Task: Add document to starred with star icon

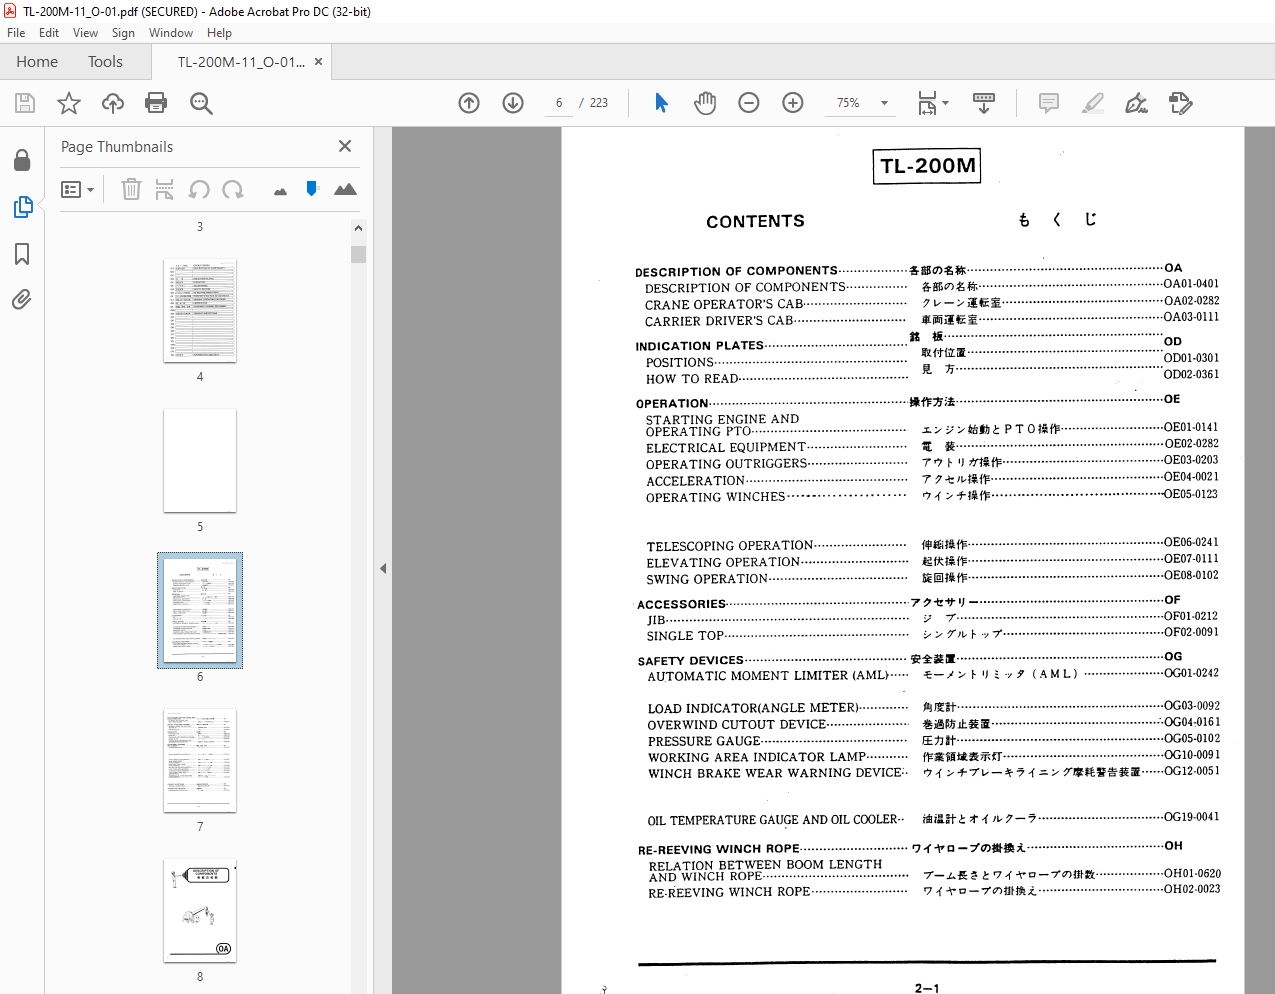Action: pos(69,103)
